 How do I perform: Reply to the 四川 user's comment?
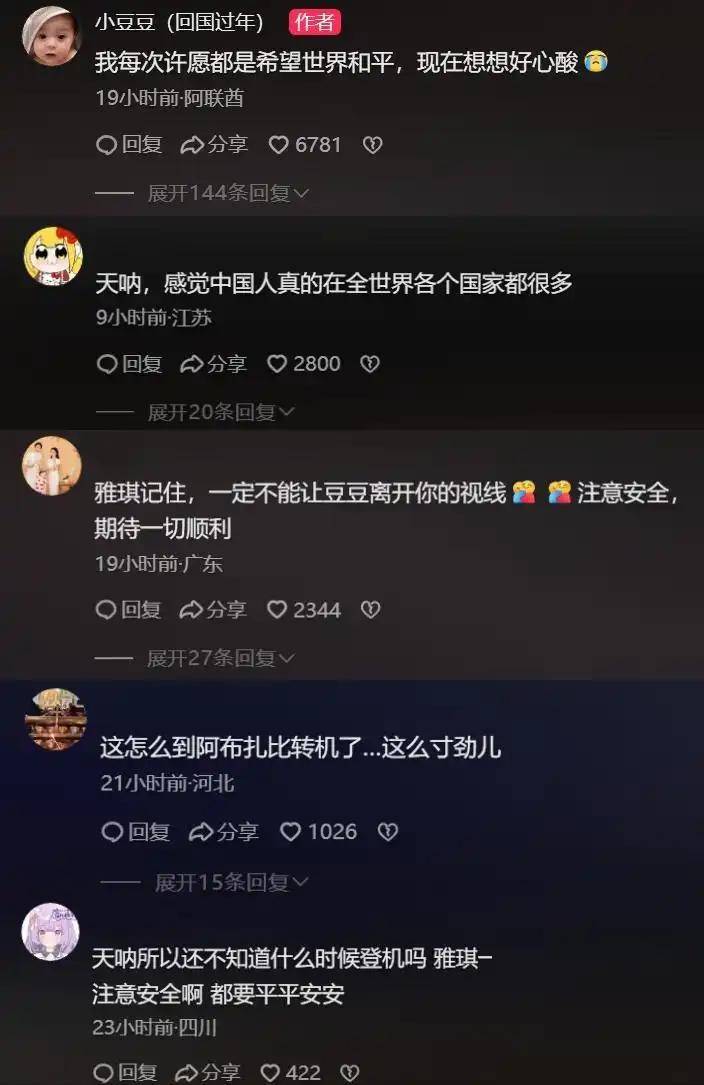125,1073
